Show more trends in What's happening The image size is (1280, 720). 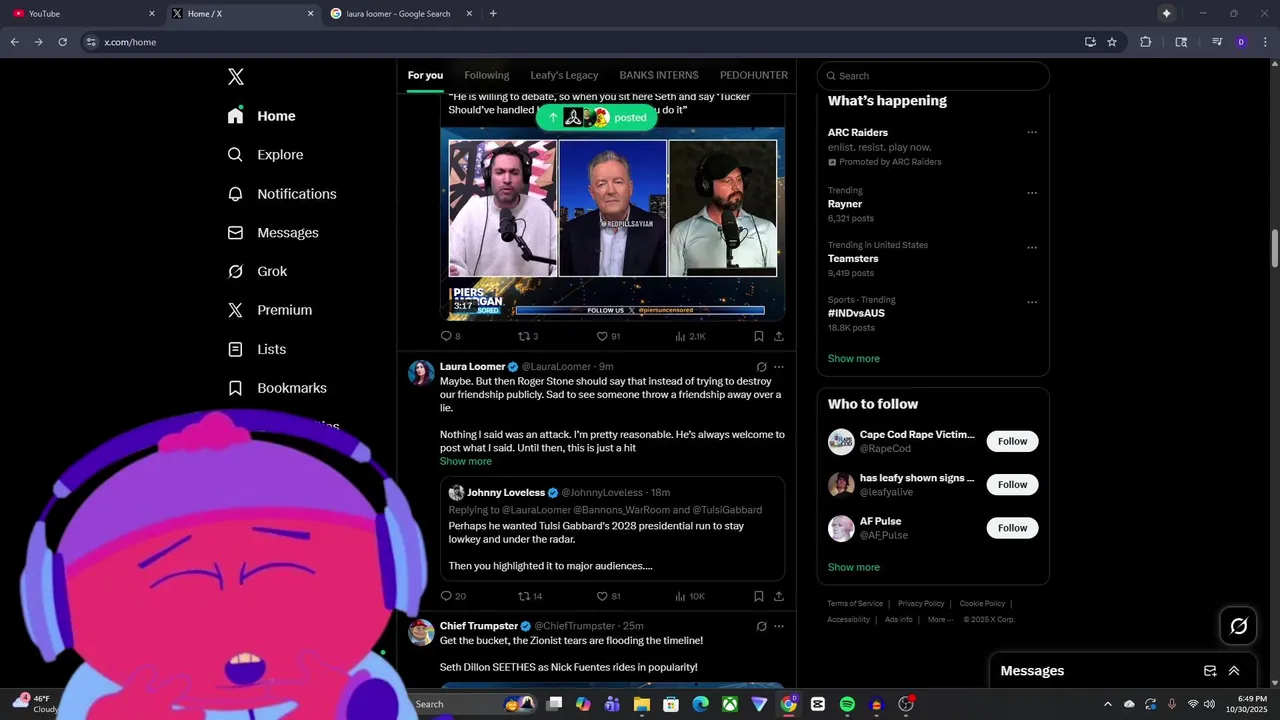tap(854, 358)
